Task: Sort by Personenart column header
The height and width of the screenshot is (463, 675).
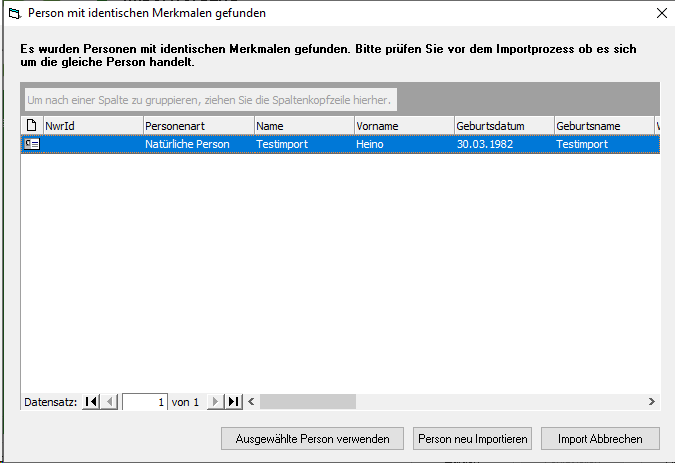Action: pyautogui.click(x=197, y=126)
